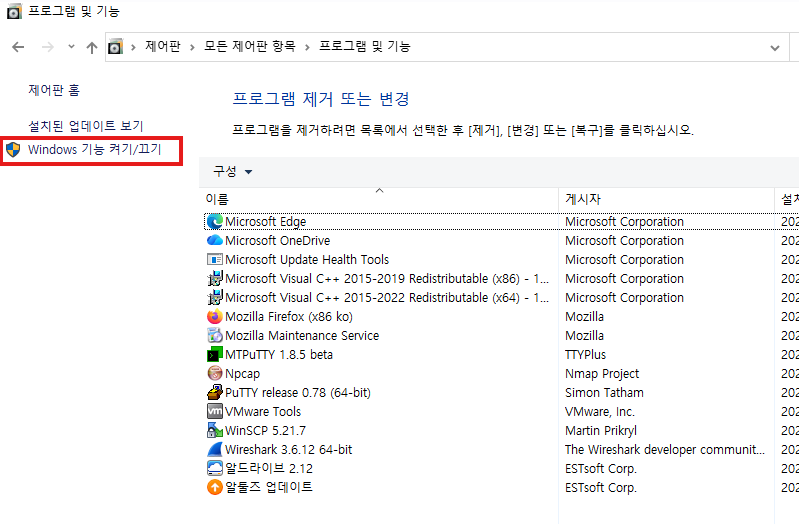Viewport: 799px width, 524px height.
Task: Click publisher VMware, Inc. cell
Action: [x=600, y=411]
